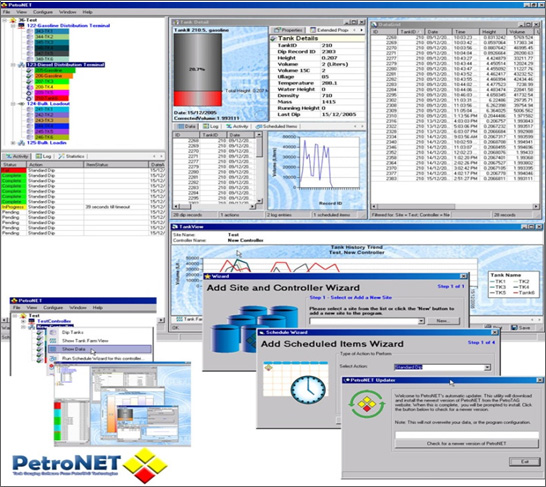Collapse the 36-Test root node

pos(5,21)
